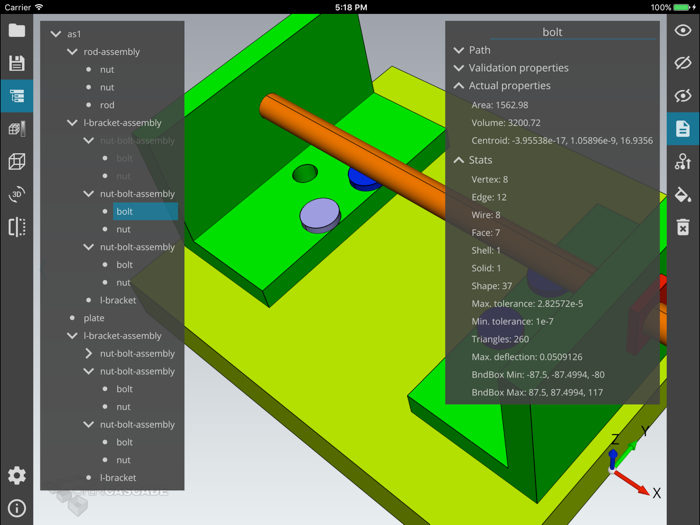Screen dimensions: 700x525
Task: Open the file folder icon
Action: [17, 30]
